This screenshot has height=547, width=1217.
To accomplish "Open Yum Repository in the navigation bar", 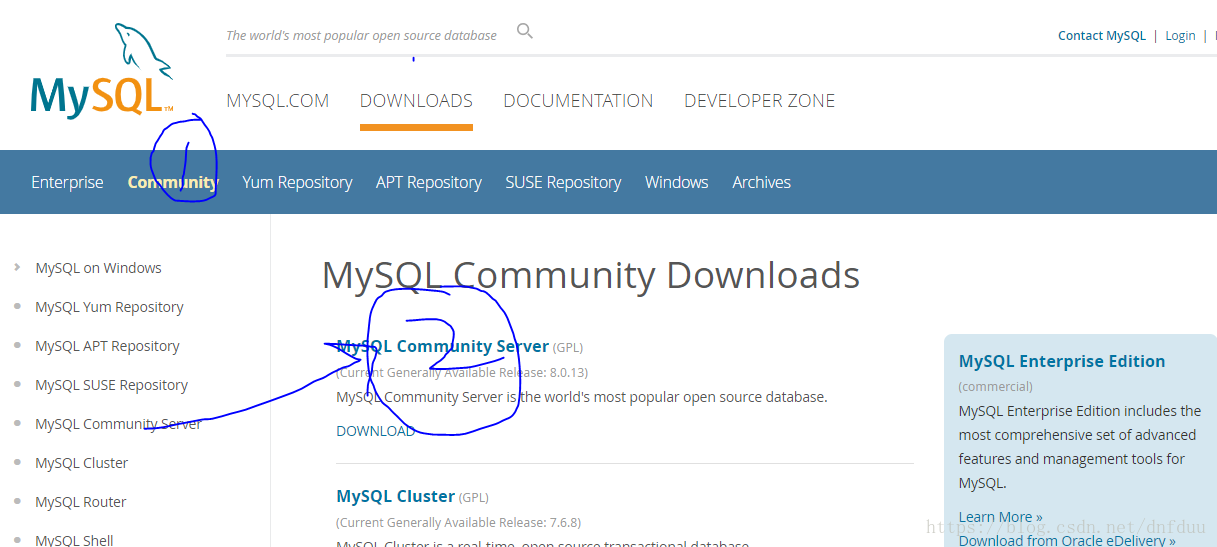I will tap(297, 182).
